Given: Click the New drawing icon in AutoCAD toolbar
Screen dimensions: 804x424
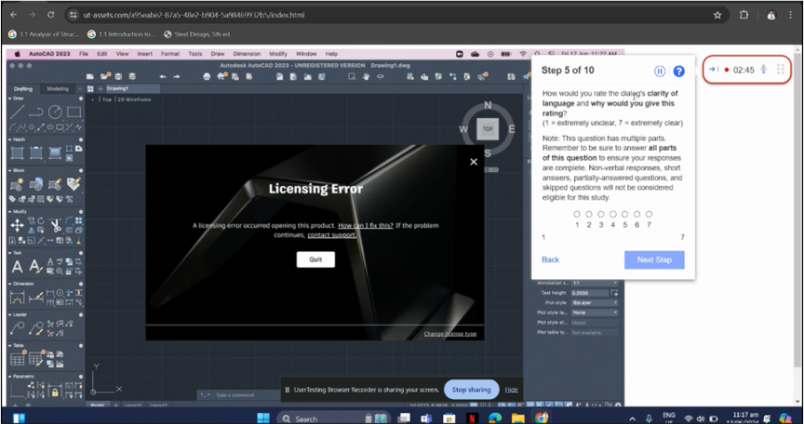Looking at the screenshot, I should (90, 76).
